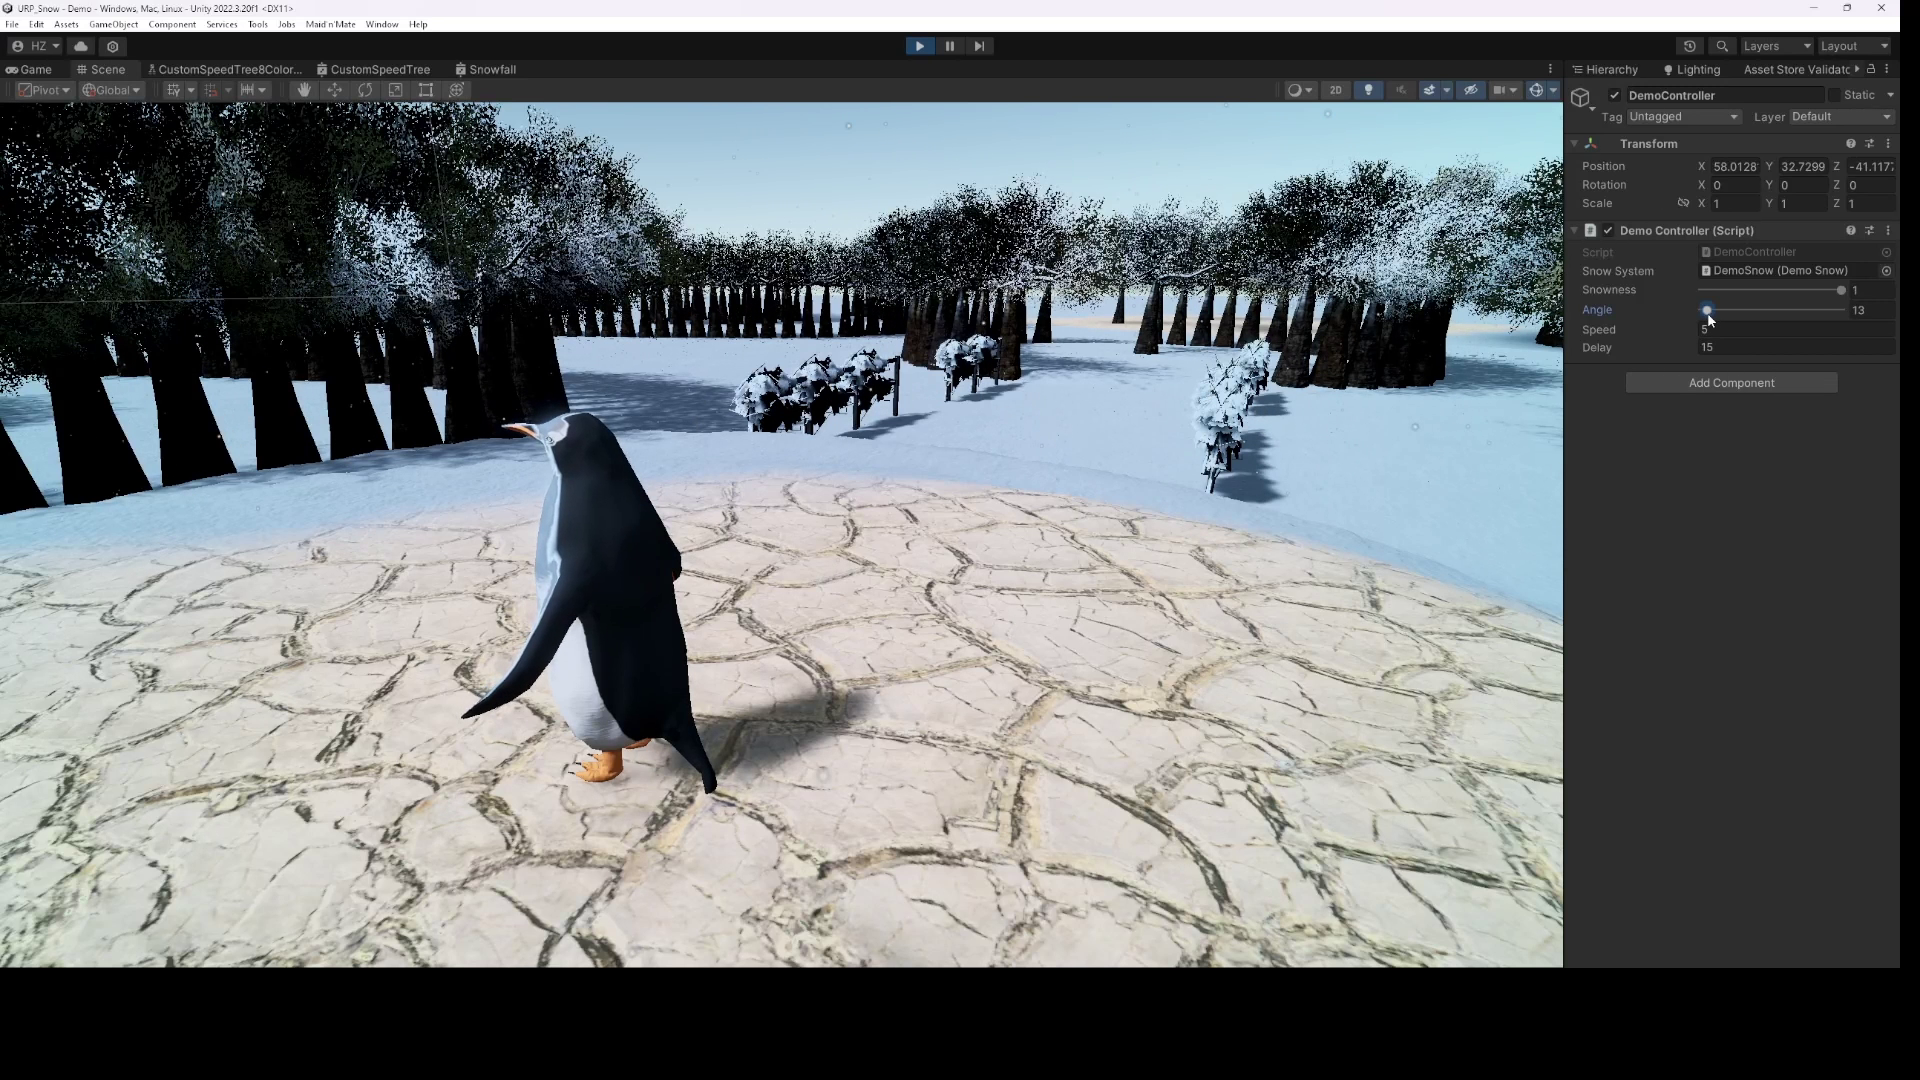Viewport: 1920px width, 1080px height.
Task: Click Demo Controller script help icon
Action: (x=1851, y=231)
